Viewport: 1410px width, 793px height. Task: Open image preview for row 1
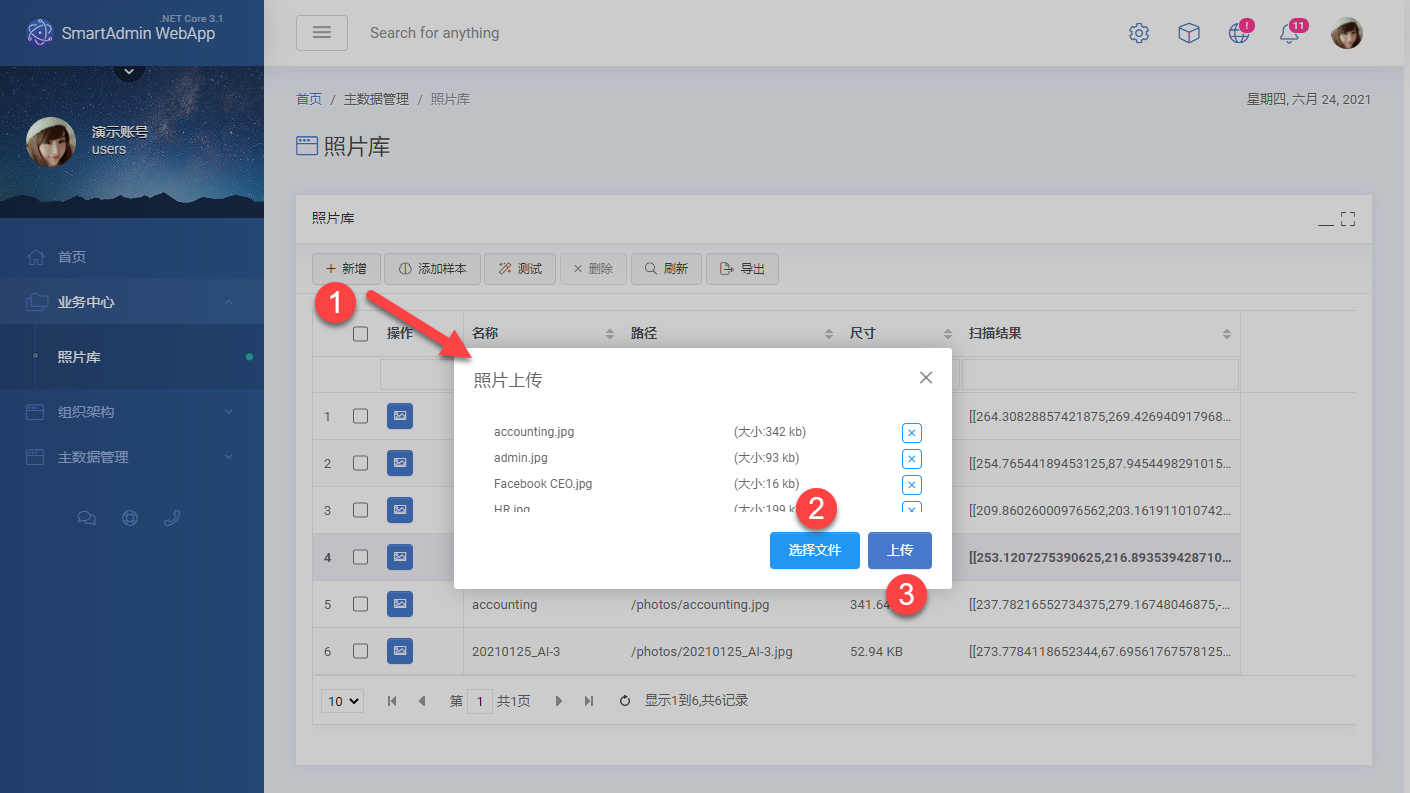tap(400, 416)
